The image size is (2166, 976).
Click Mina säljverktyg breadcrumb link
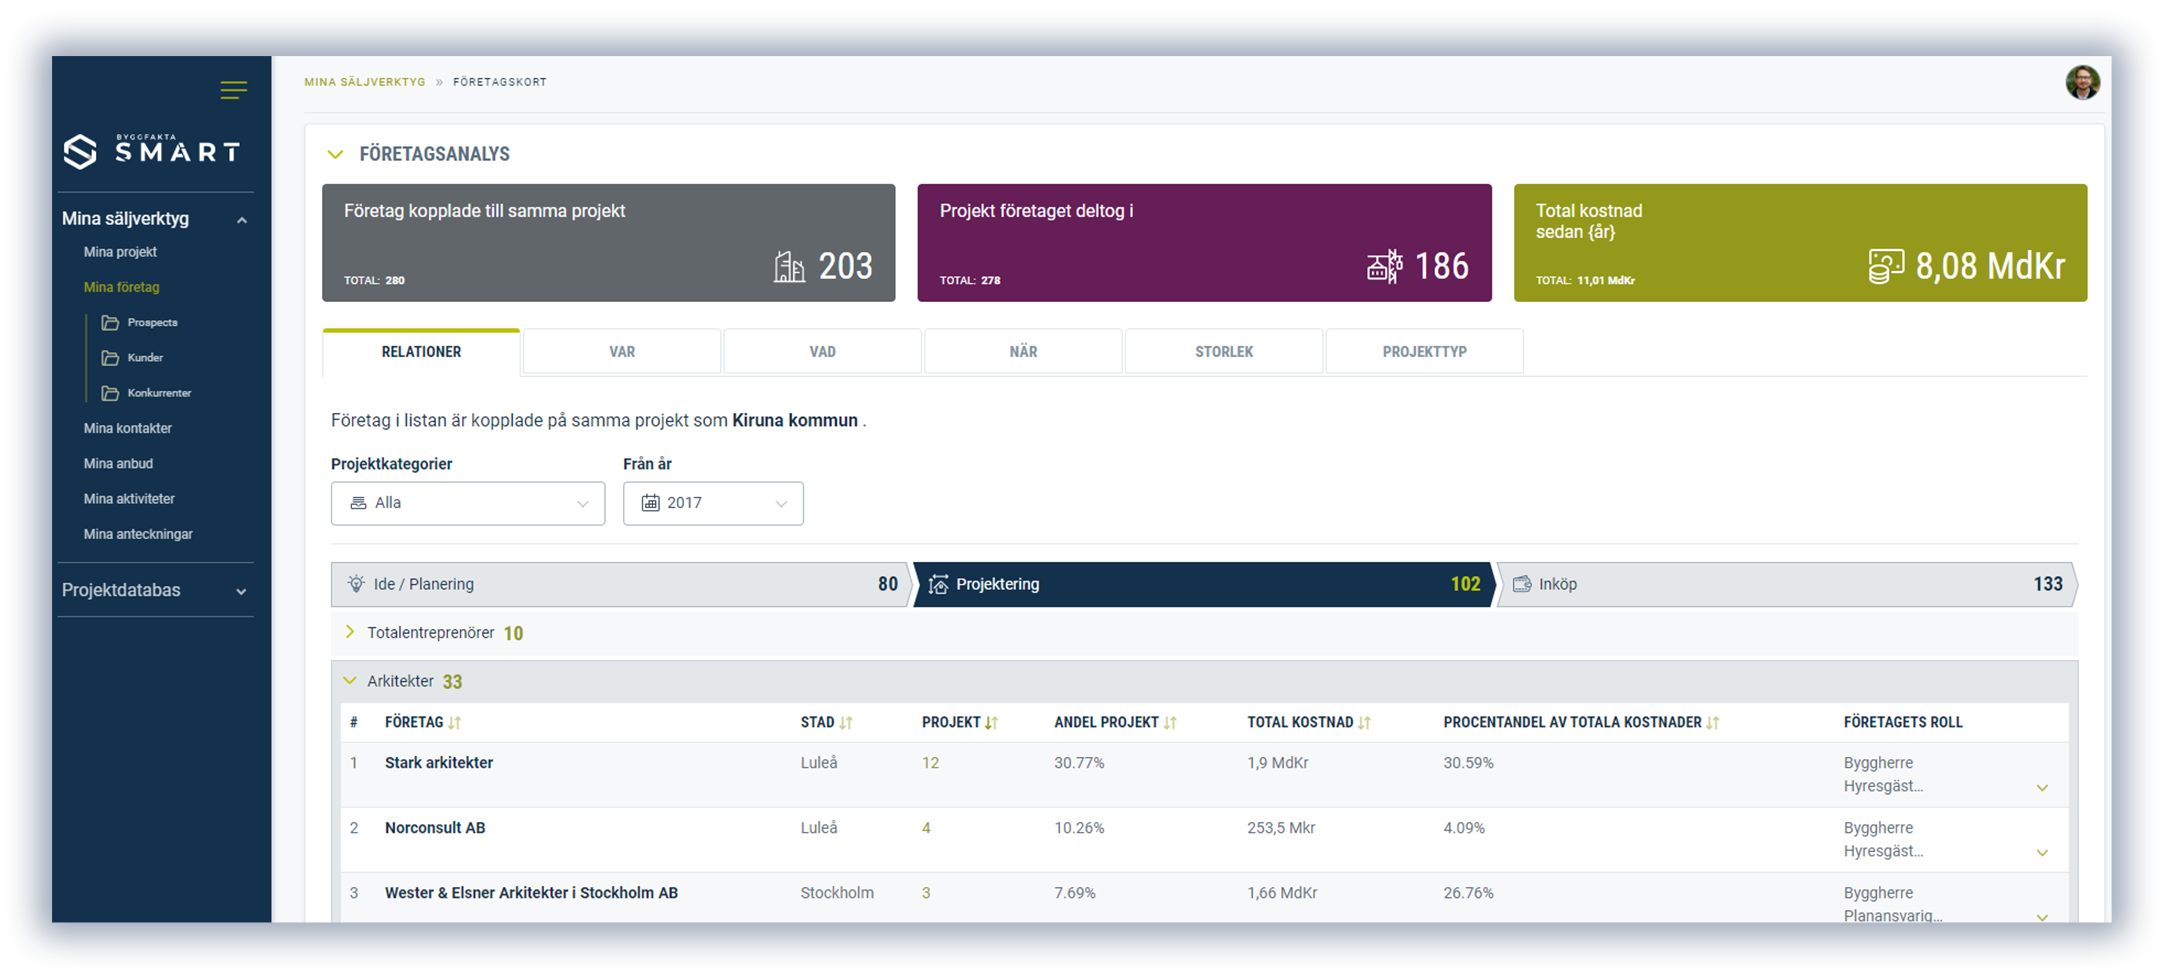point(365,82)
